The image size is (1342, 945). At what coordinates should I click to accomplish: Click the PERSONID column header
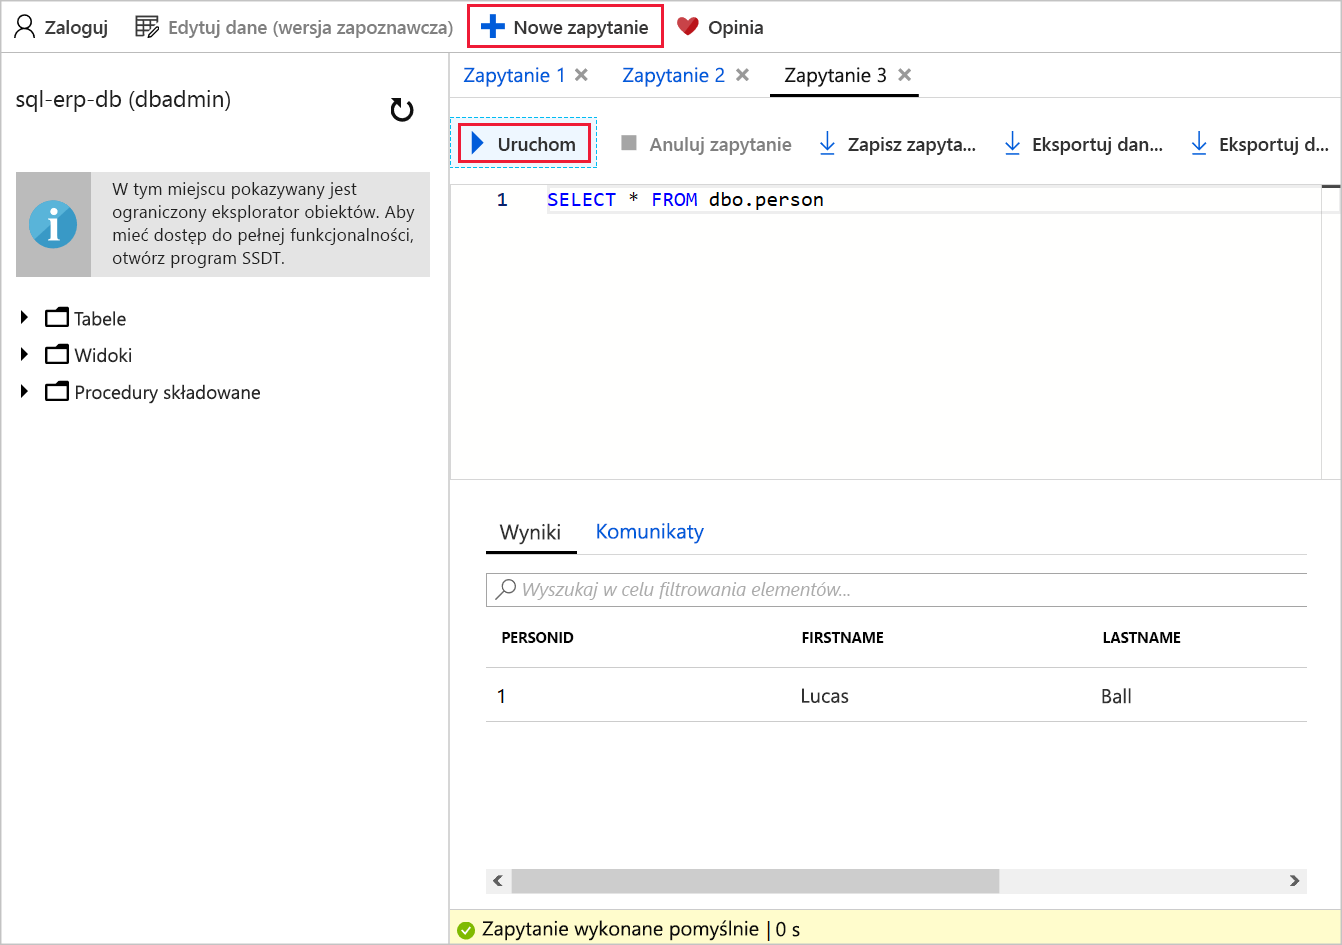(x=537, y=637)
